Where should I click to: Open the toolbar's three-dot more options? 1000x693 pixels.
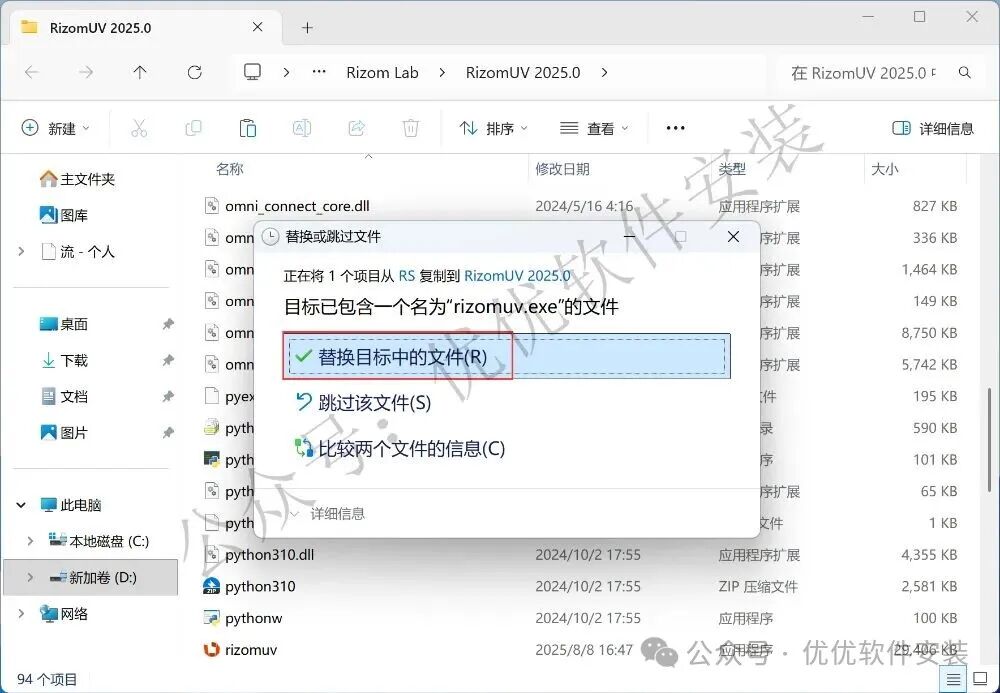point(675,128)
